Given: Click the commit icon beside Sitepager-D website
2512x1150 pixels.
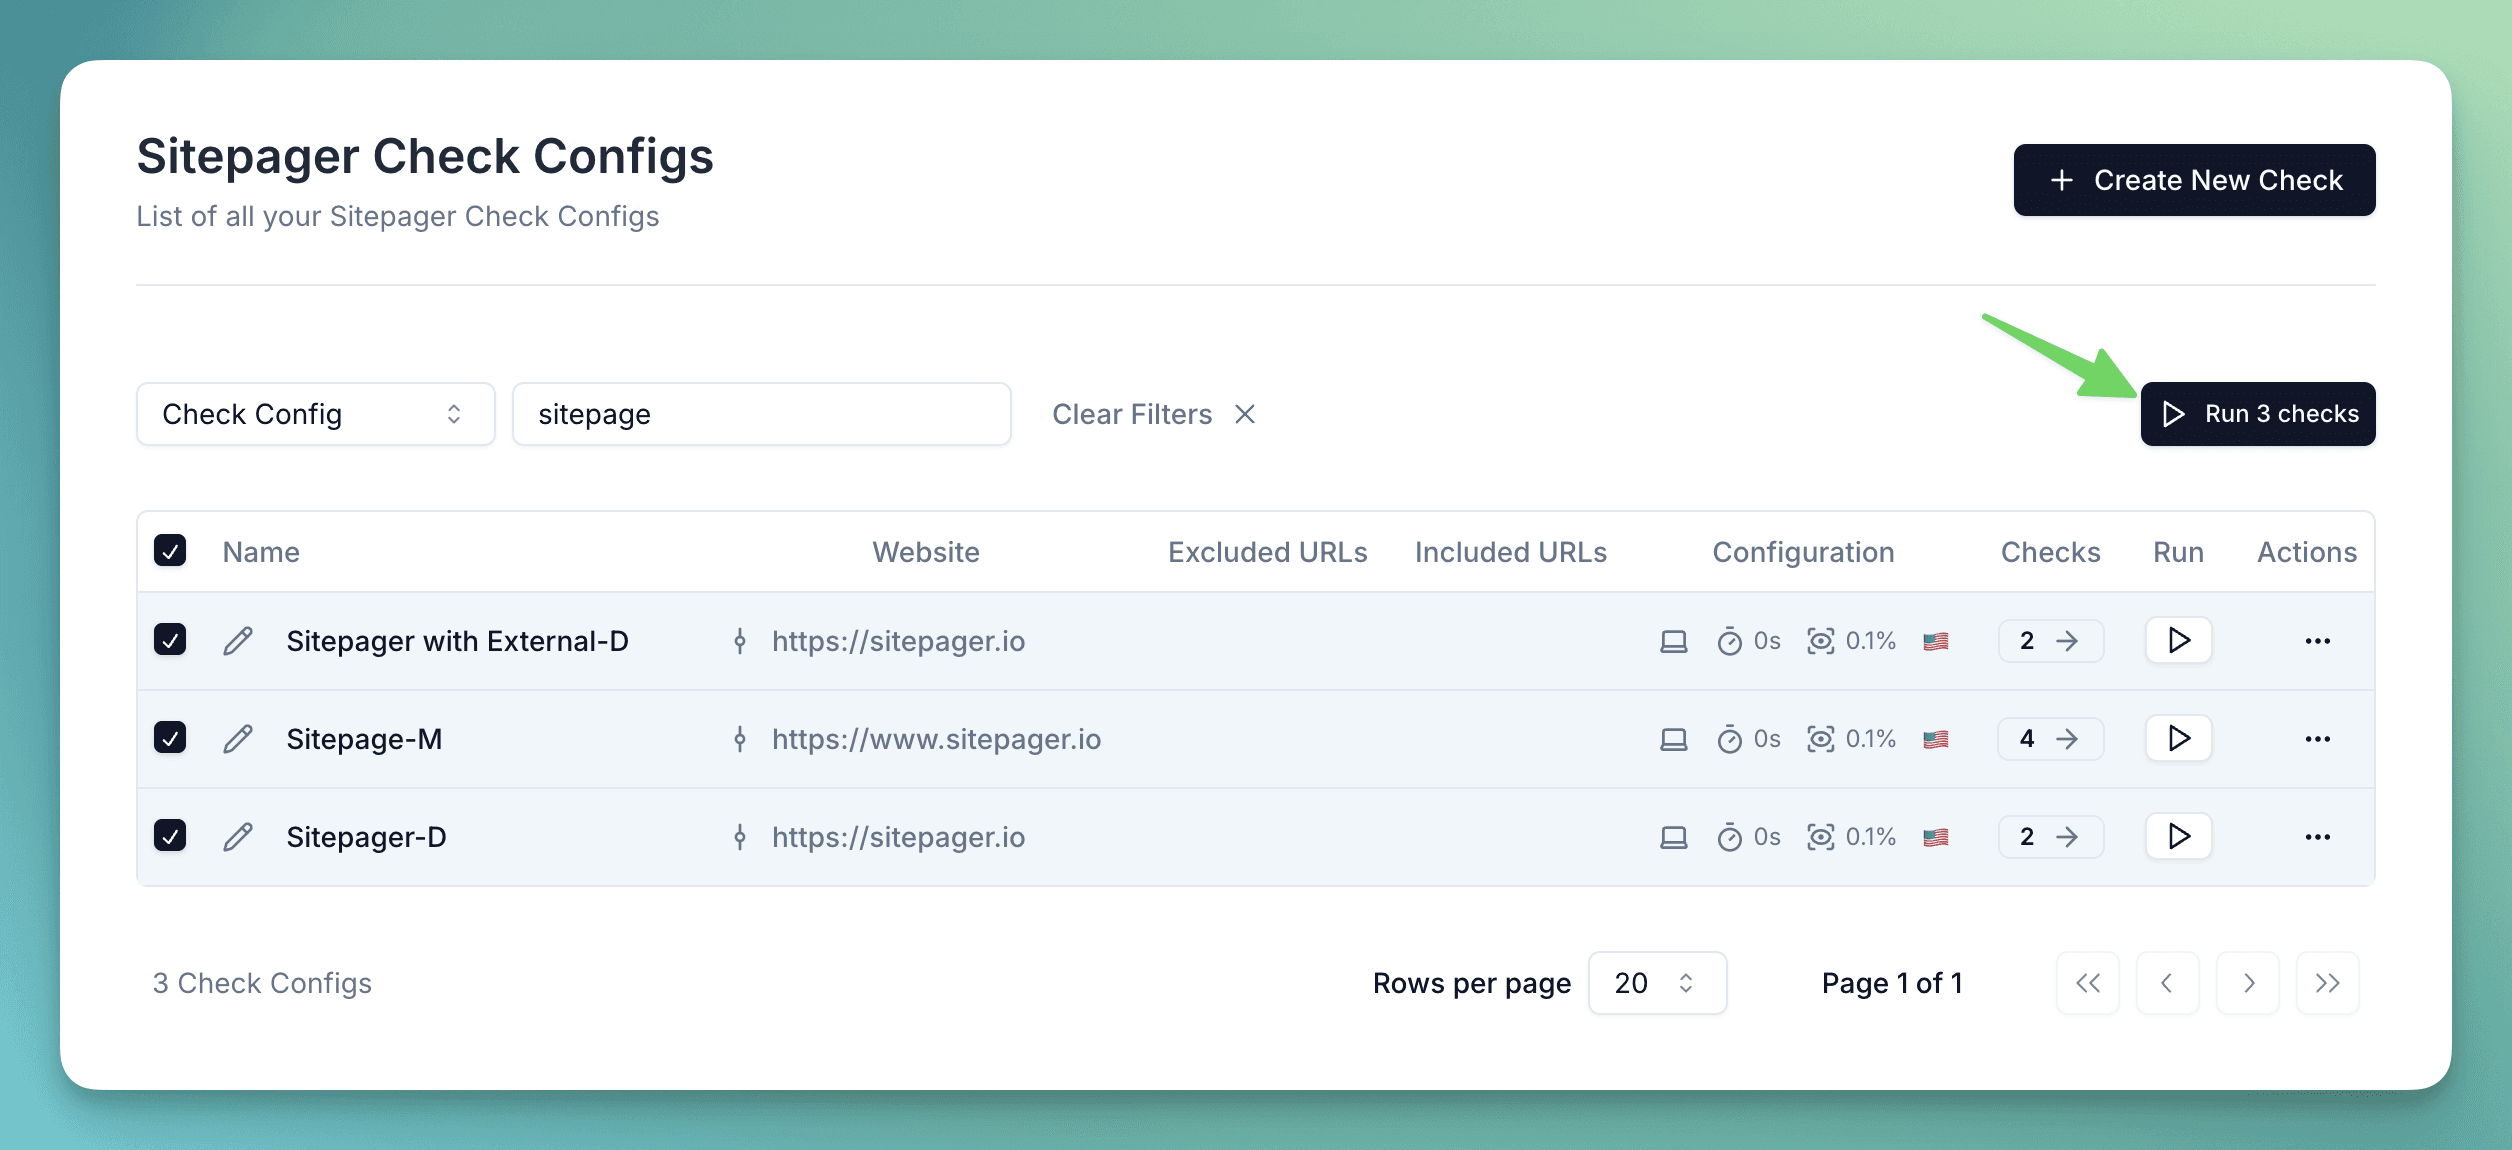Looking at the screenshot, I should pyautogui.click(x=740, y=837).
